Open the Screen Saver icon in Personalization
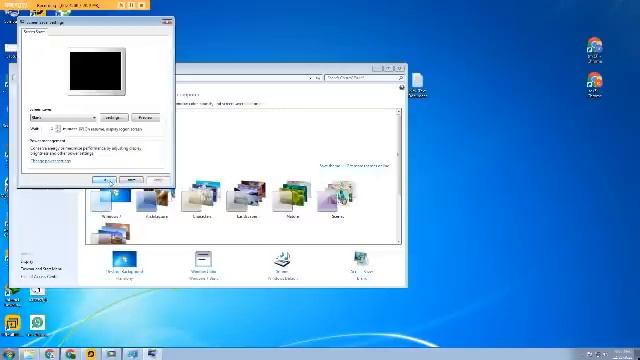 pyautogui.click(x=361, y=265)
